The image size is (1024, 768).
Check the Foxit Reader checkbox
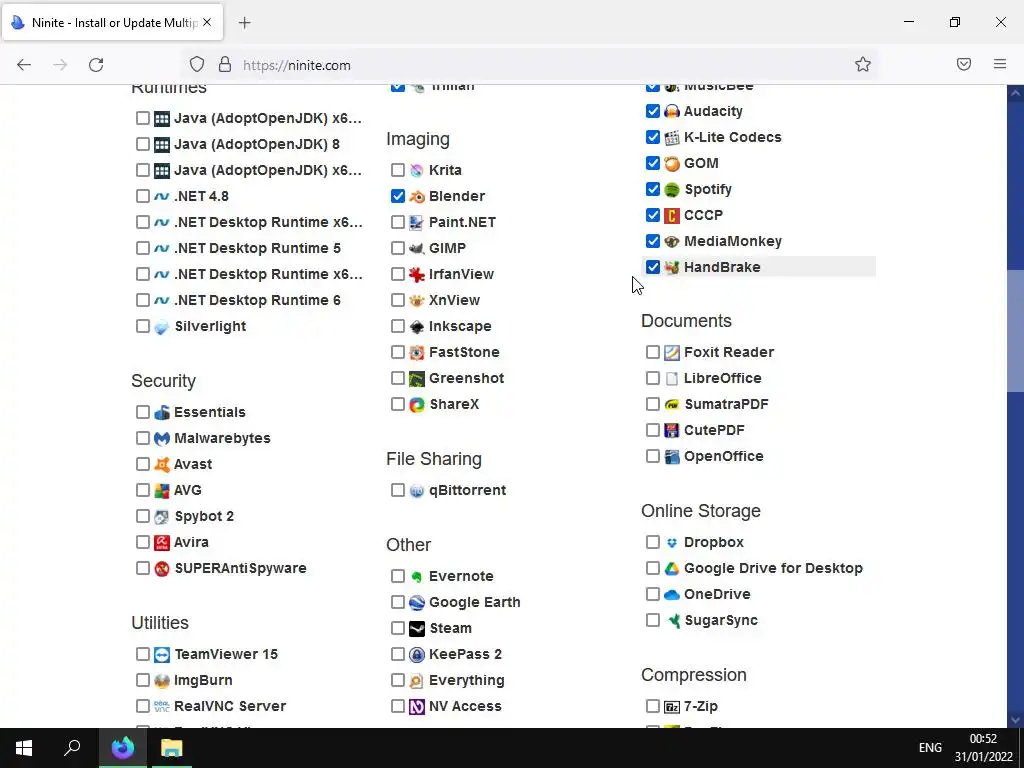(x=652, y=352)
